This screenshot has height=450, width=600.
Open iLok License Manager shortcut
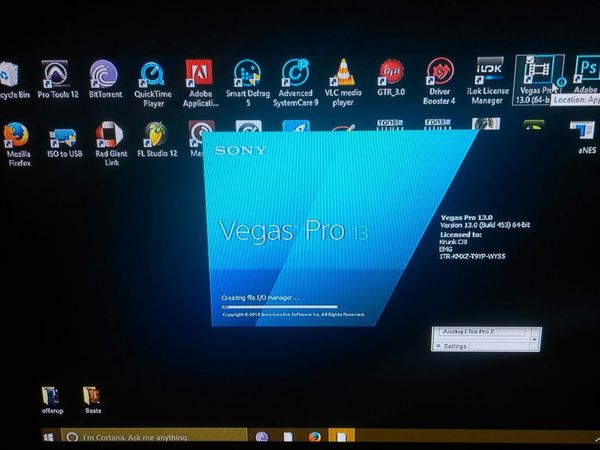487,81
